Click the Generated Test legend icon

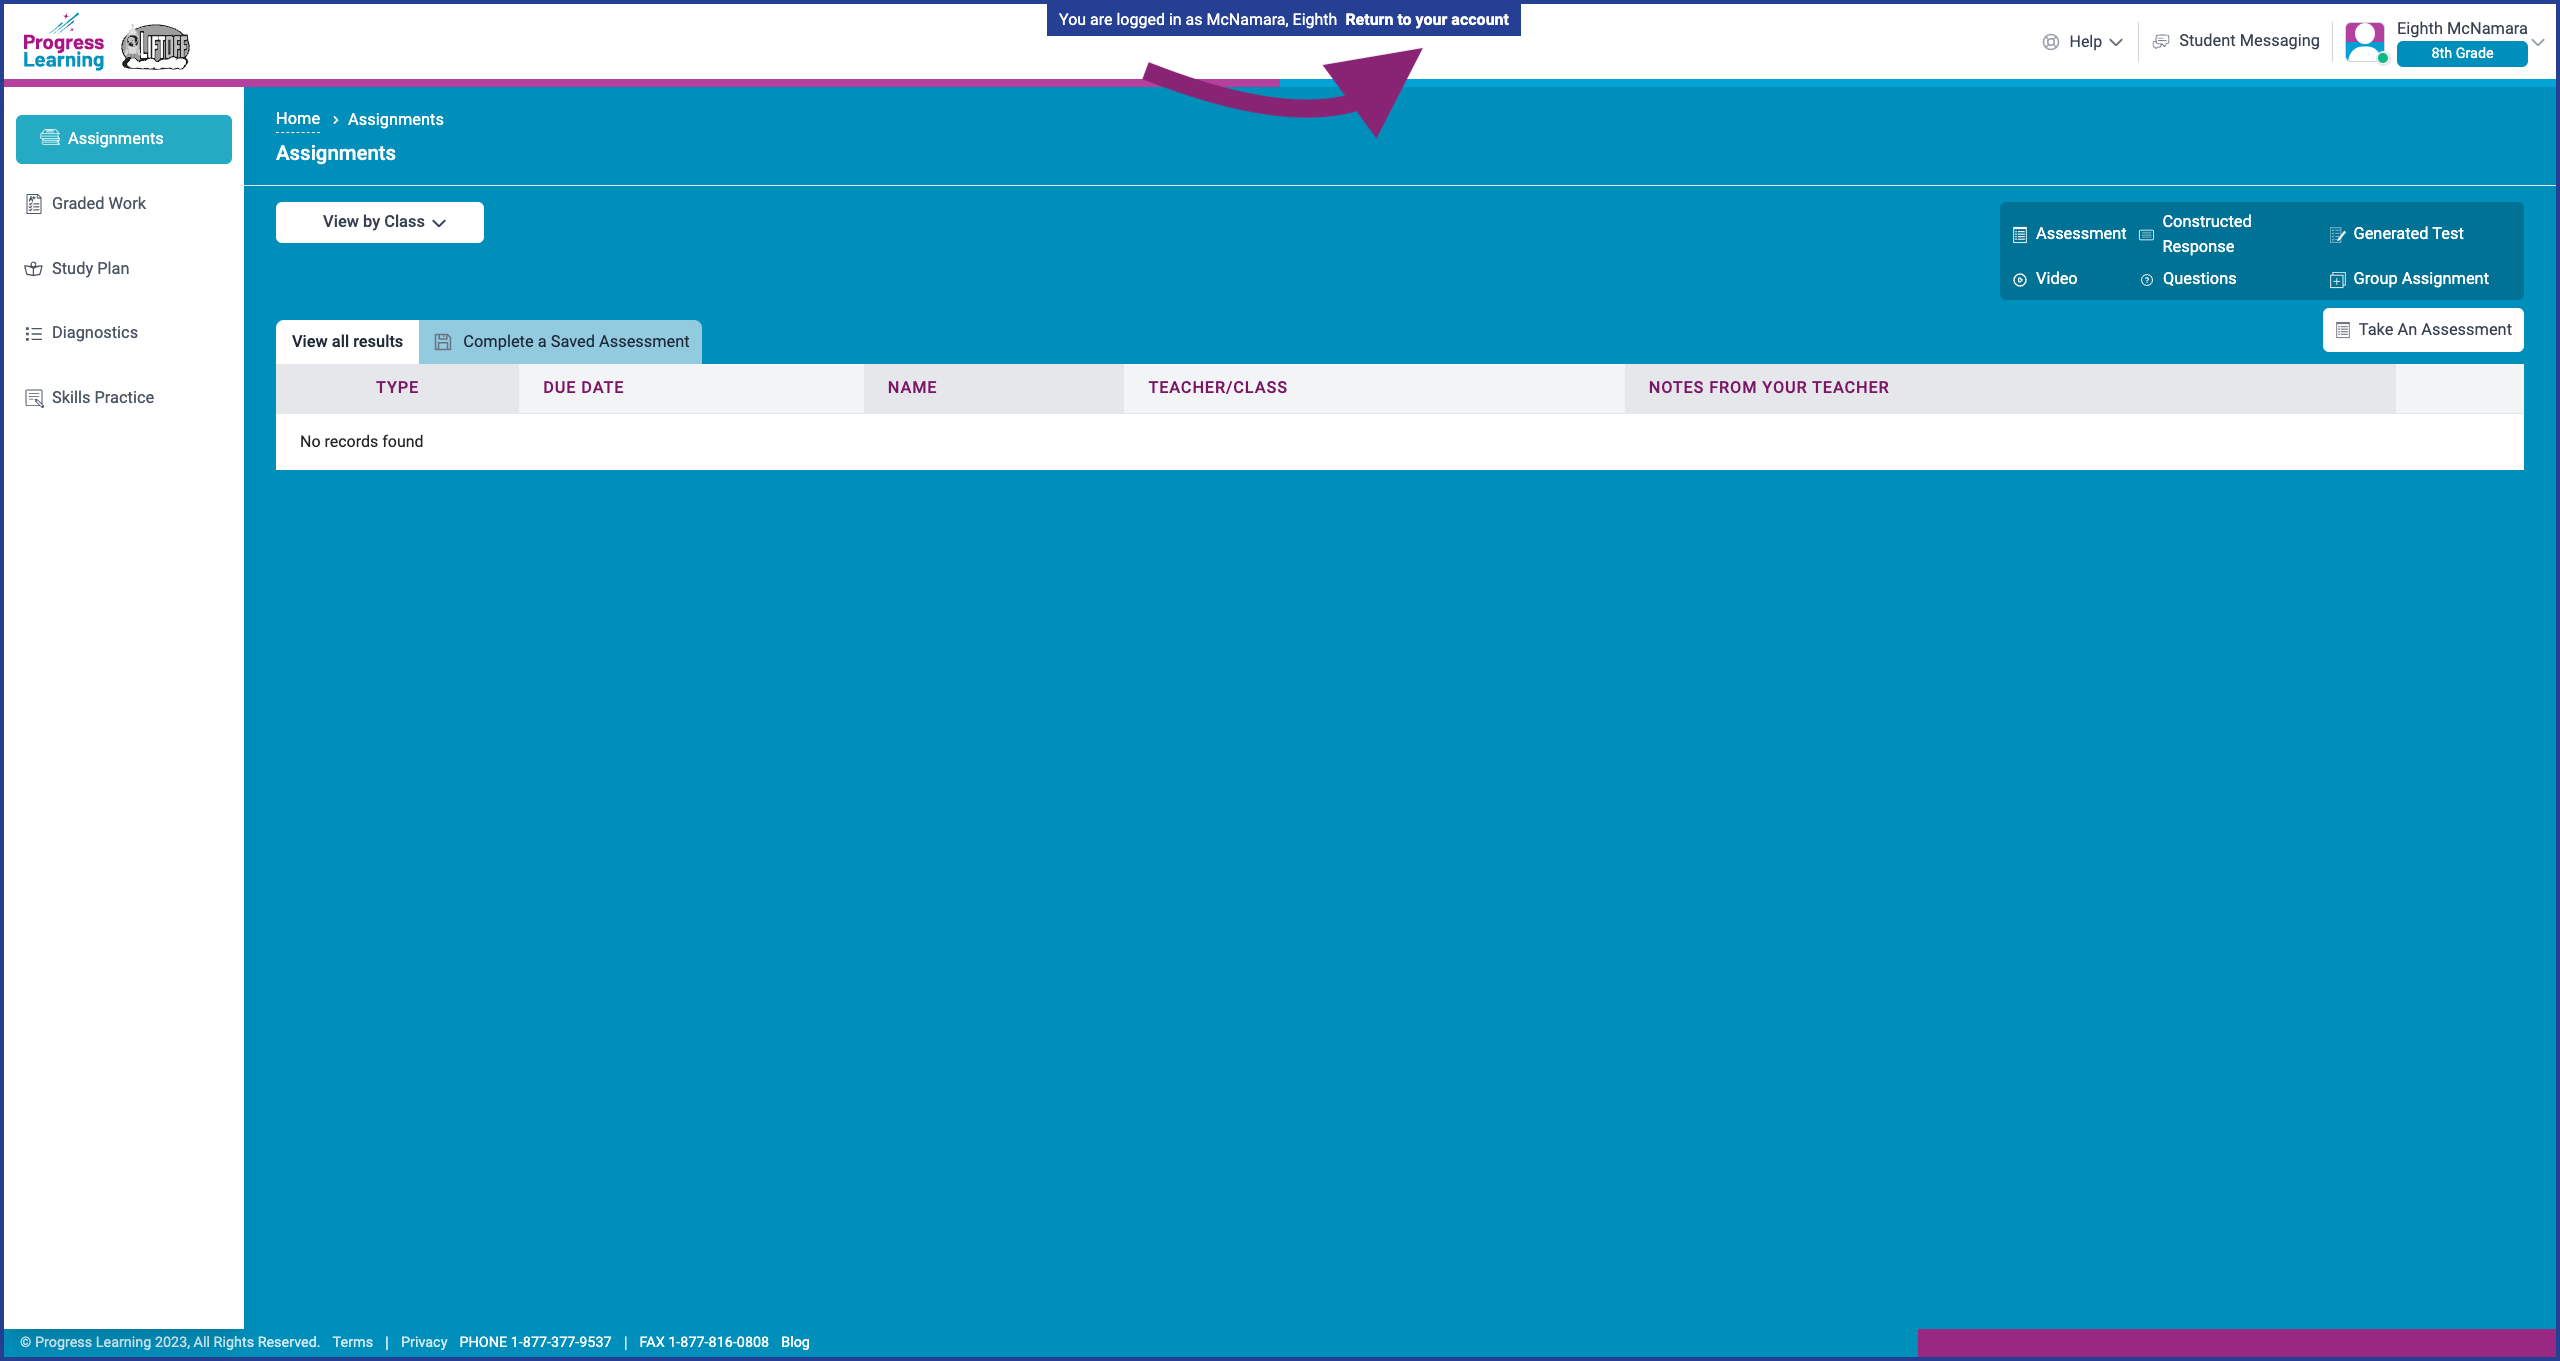pos(2337,235)
